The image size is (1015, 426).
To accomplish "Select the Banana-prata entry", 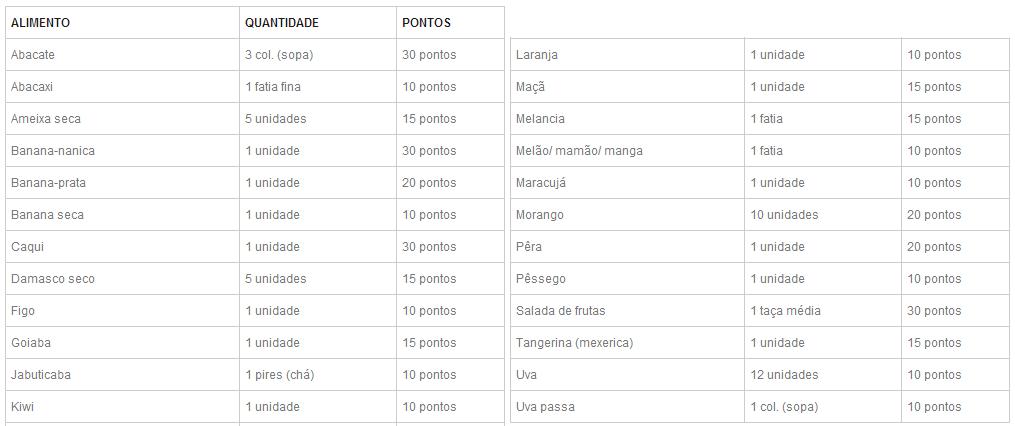I will point(48,183).
